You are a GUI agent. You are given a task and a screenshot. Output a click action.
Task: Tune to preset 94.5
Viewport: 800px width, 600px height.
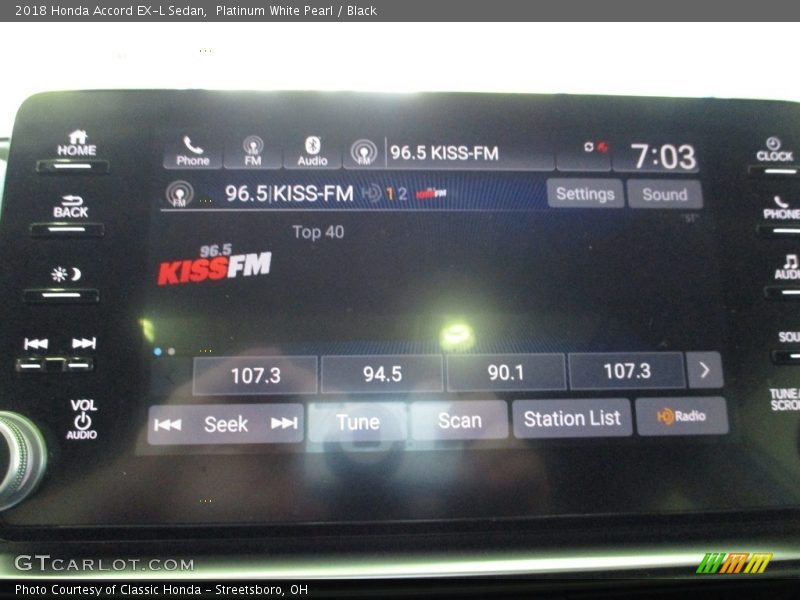tap(382, 374)
